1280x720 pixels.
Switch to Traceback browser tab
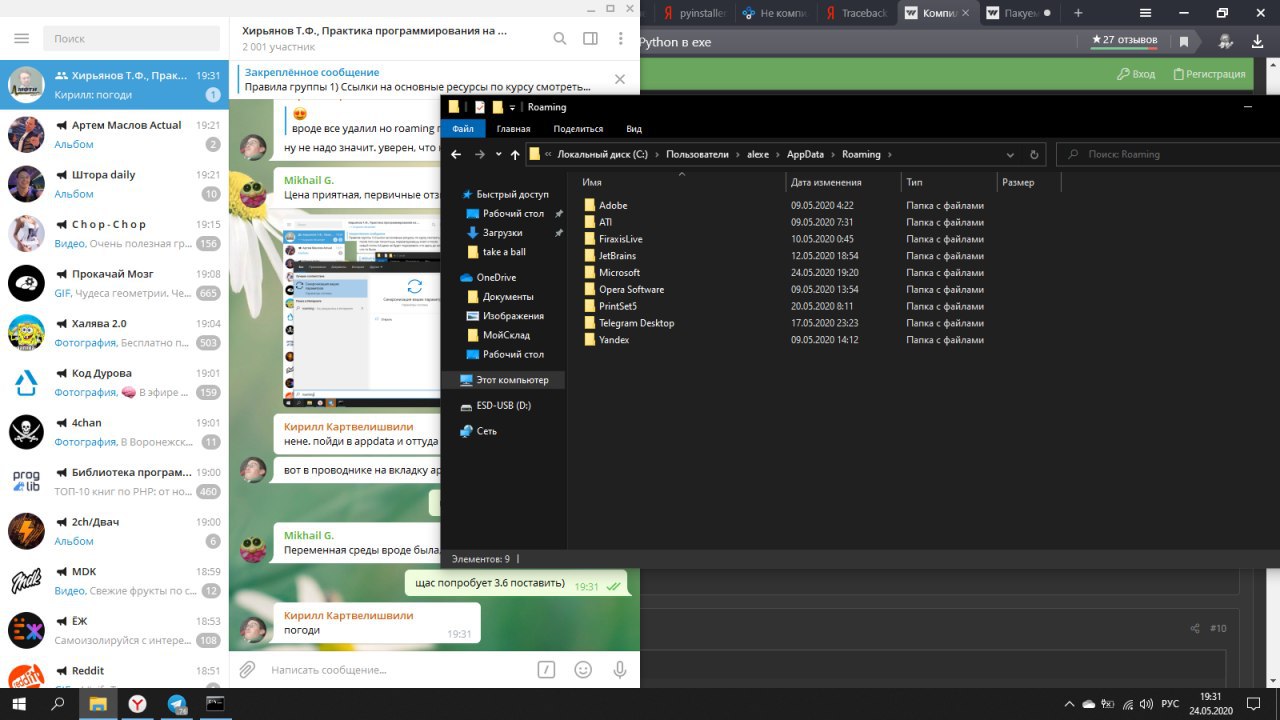point(856,13)
